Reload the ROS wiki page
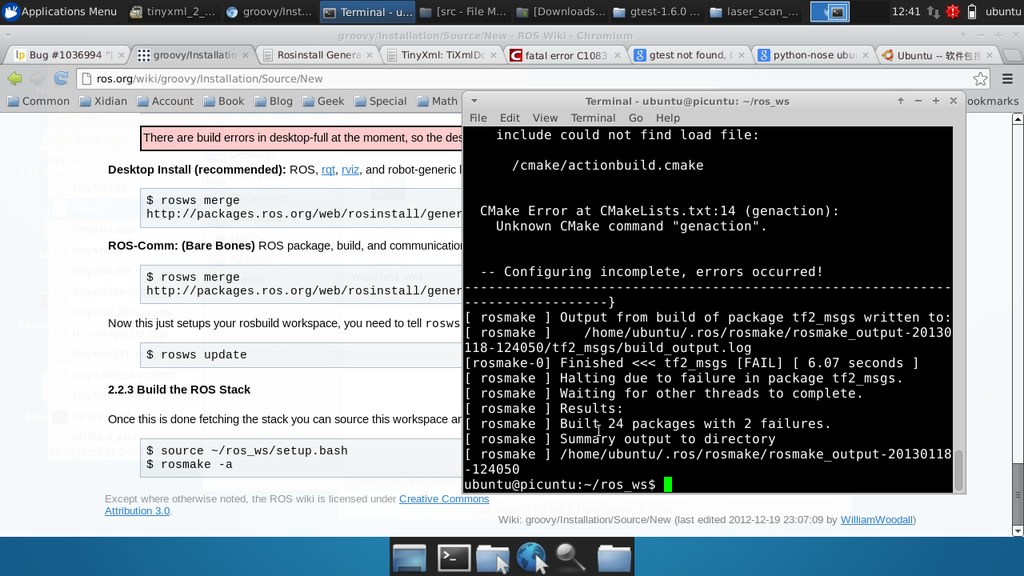 (61, 78)
